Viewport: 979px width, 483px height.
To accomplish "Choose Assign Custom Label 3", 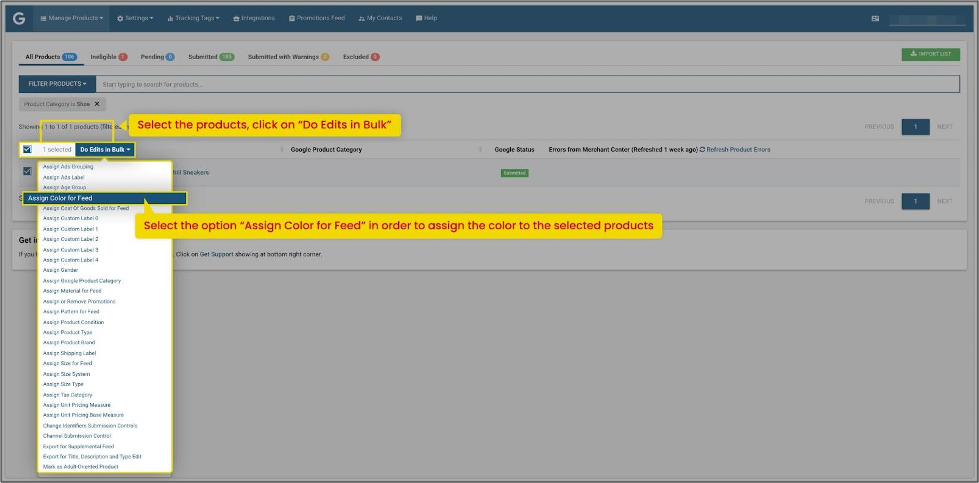I will (71, 250).
